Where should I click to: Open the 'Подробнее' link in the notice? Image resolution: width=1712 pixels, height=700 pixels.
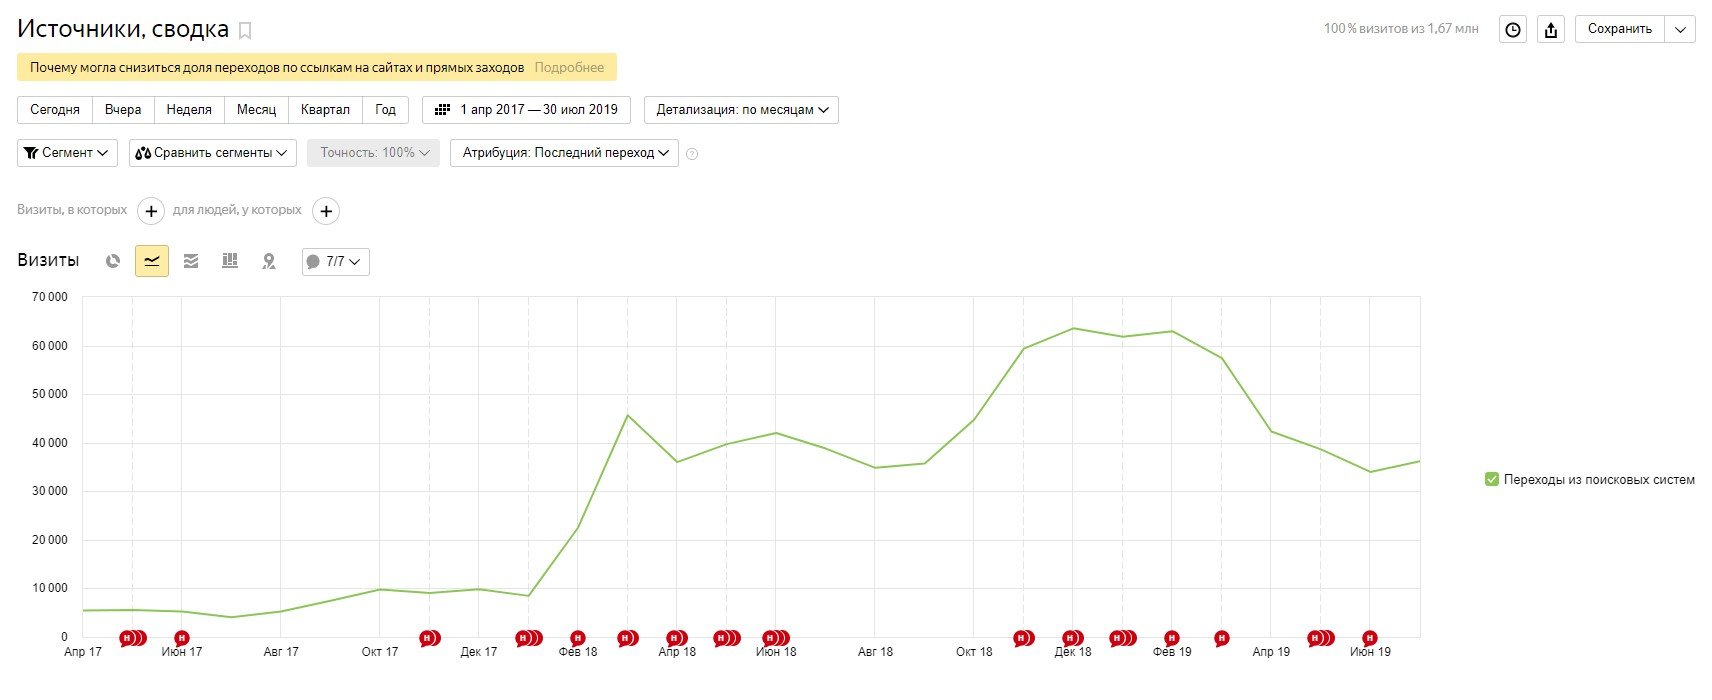pos(569,68)
